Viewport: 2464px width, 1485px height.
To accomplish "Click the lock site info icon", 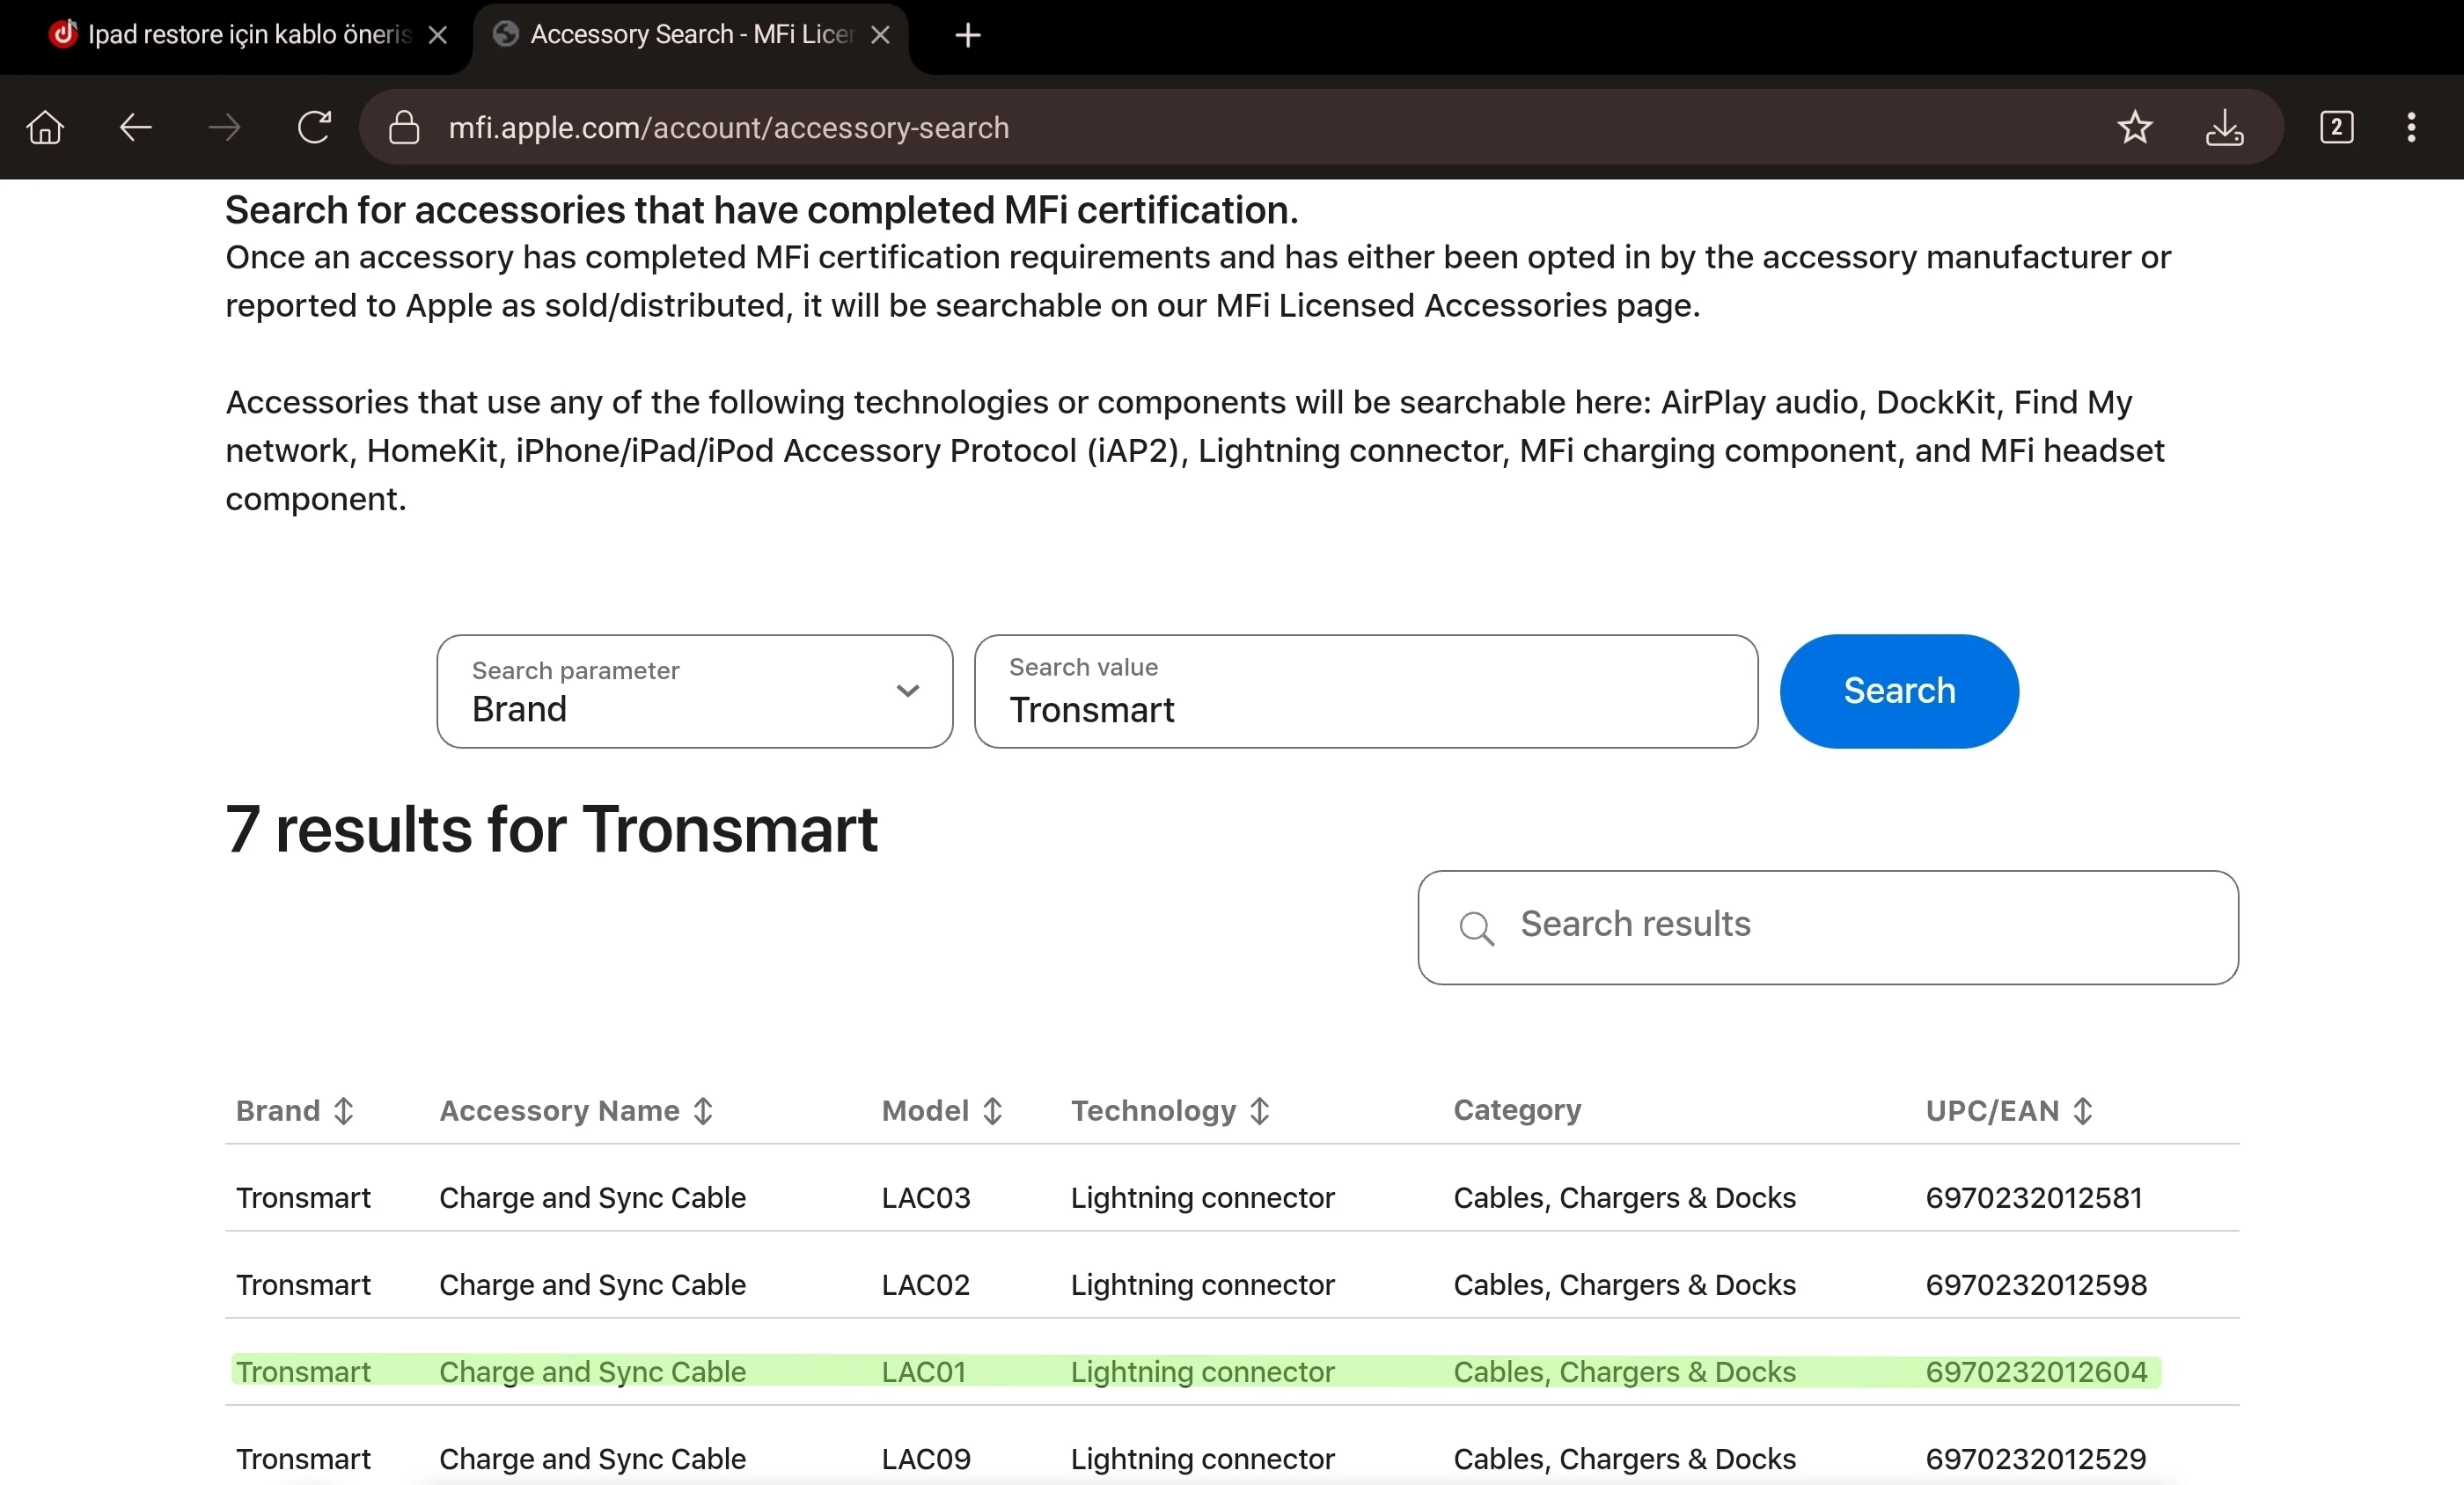I will (x=403, y=128).
